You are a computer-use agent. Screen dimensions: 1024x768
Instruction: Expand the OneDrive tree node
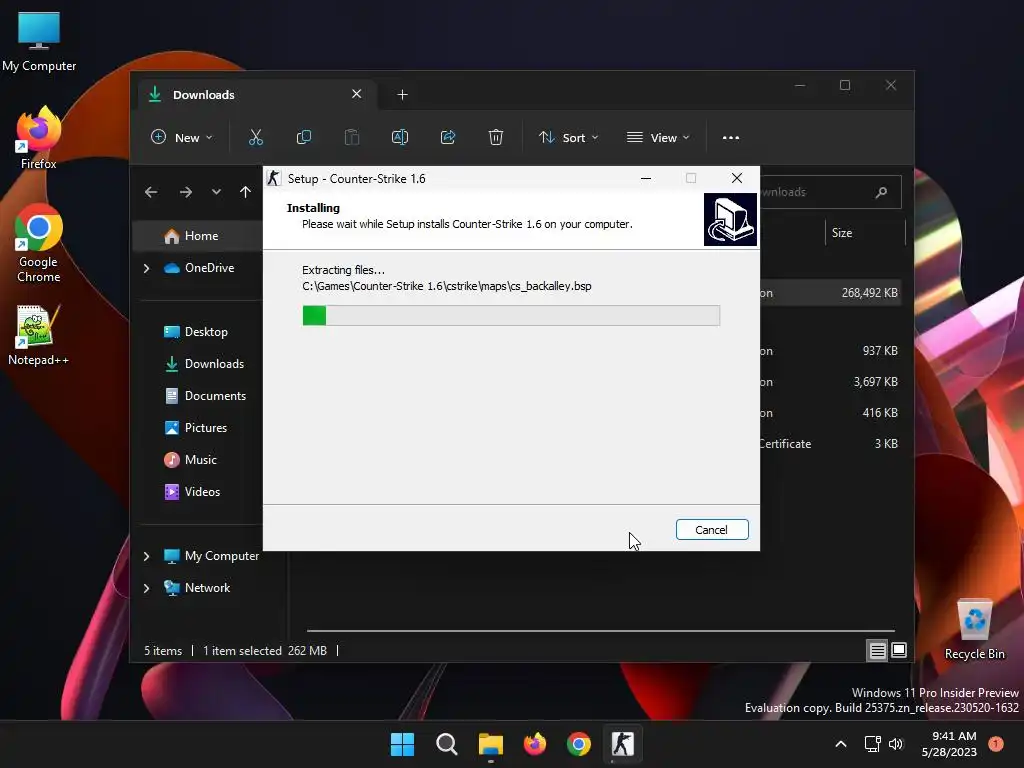146,268
